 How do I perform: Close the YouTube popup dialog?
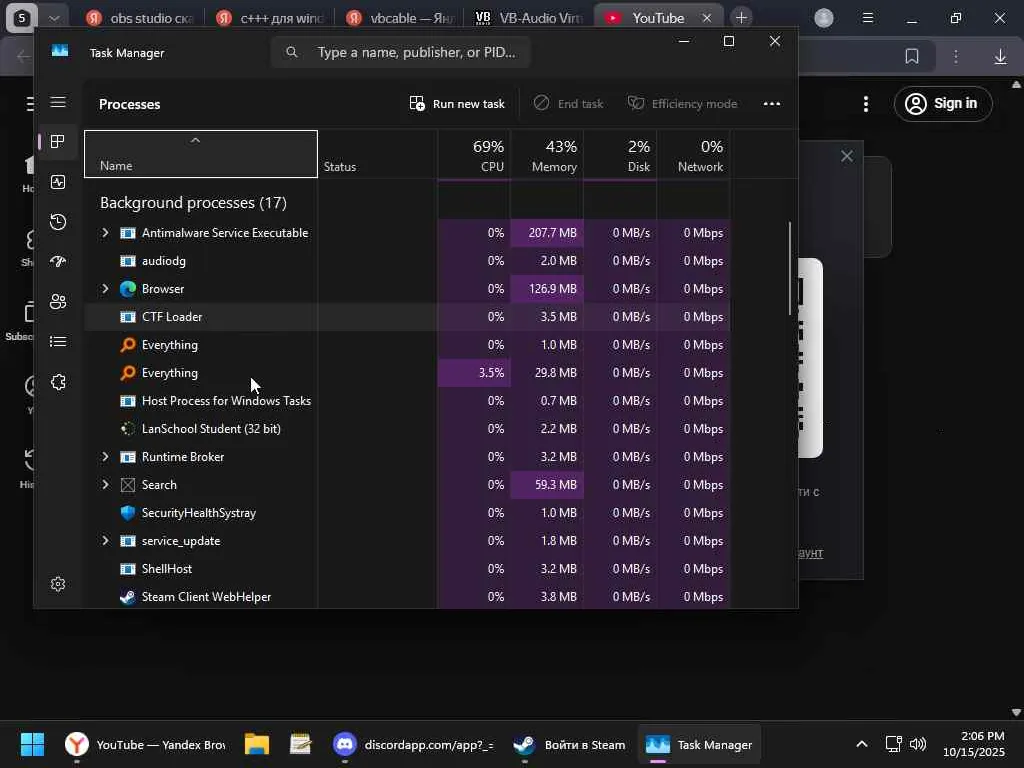click(847, 156)
